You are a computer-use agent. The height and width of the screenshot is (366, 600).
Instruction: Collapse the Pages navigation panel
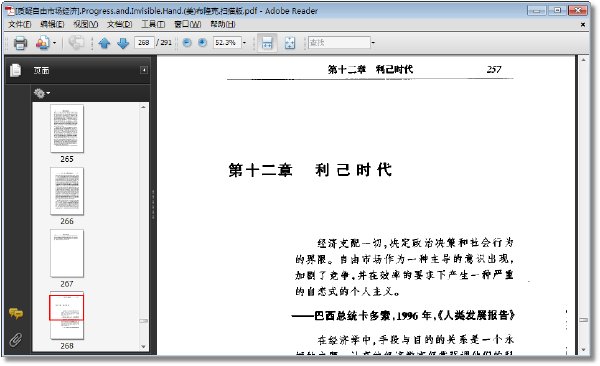point(144,70)
